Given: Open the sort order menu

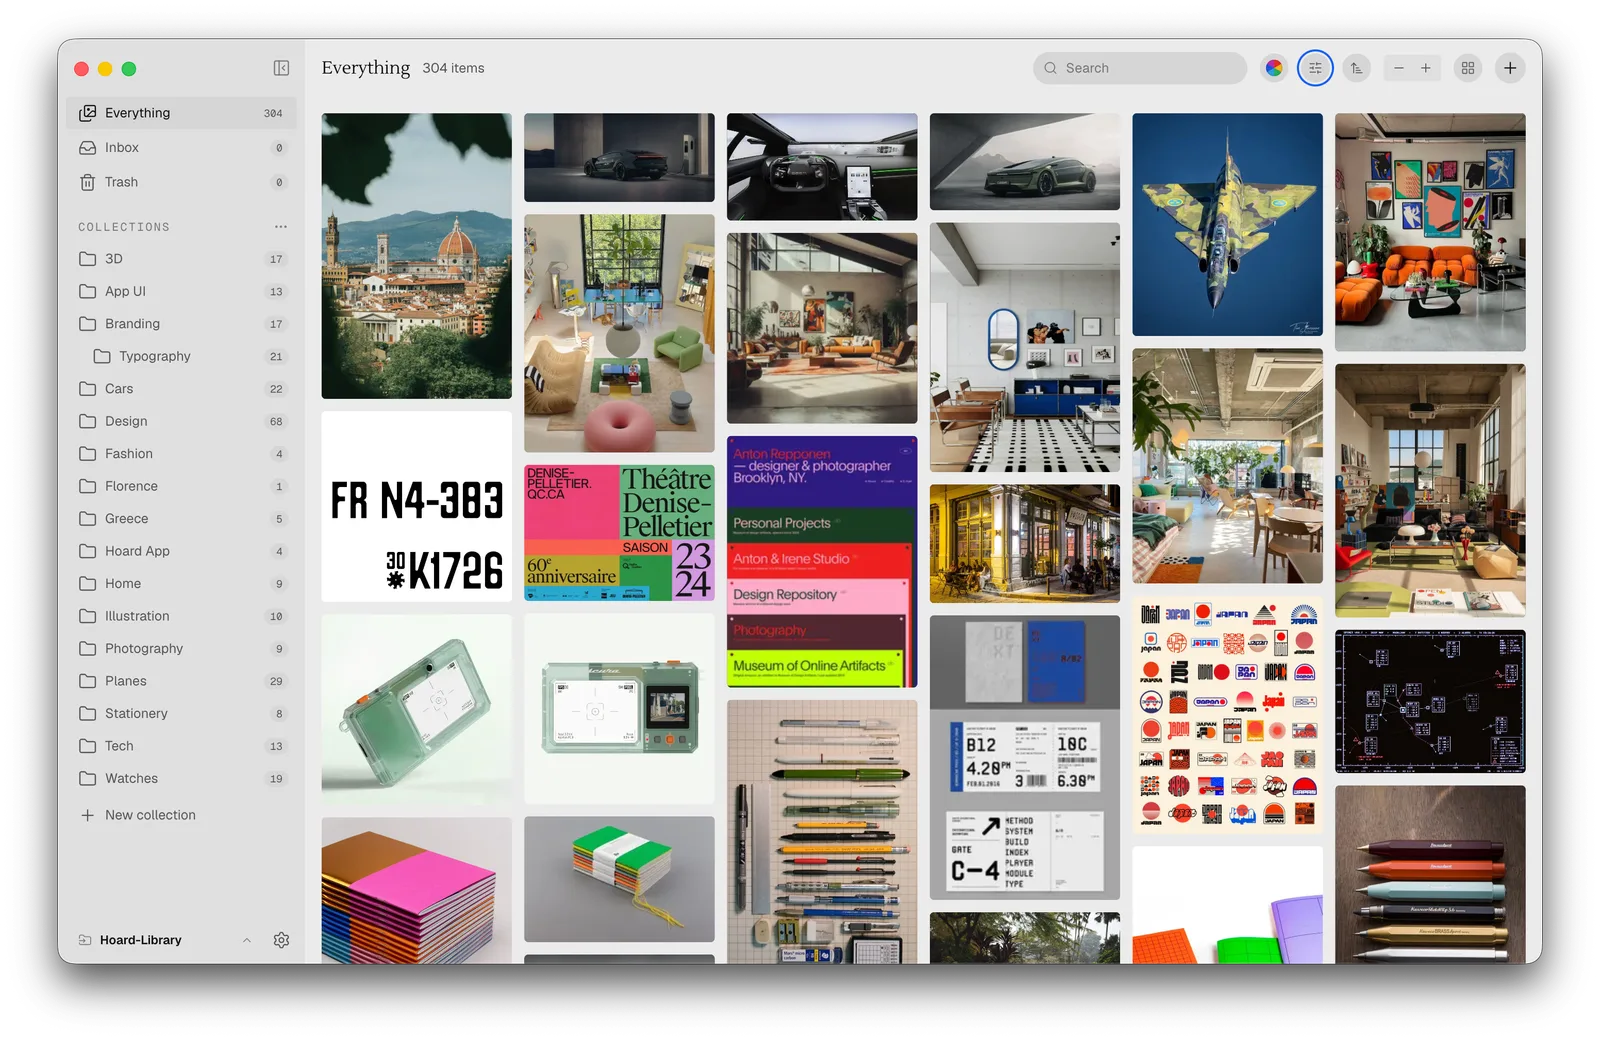Looking at the screenshot, I should click(1356, 68).
